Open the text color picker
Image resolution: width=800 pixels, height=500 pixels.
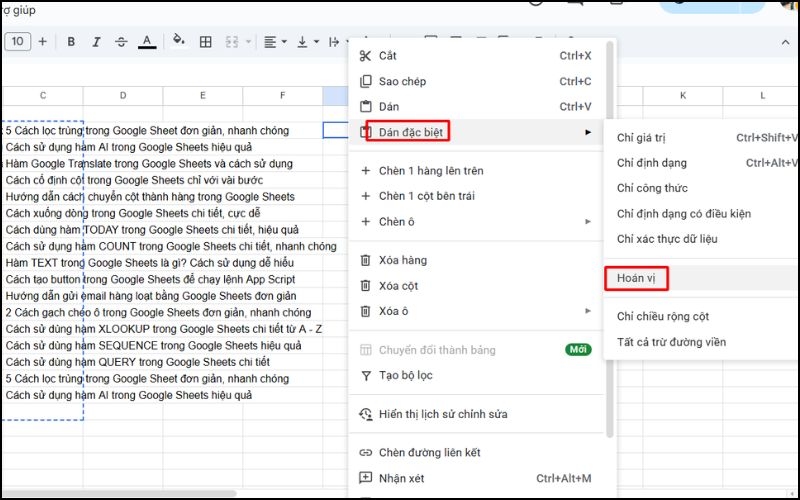coord(147,42)
